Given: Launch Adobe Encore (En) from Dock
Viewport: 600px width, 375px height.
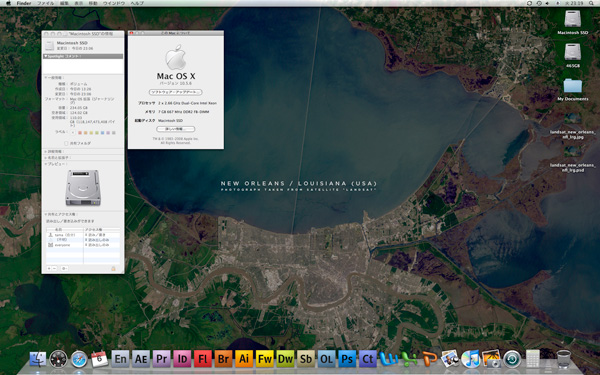Looking at the screenshot, I should coord(120,359).
